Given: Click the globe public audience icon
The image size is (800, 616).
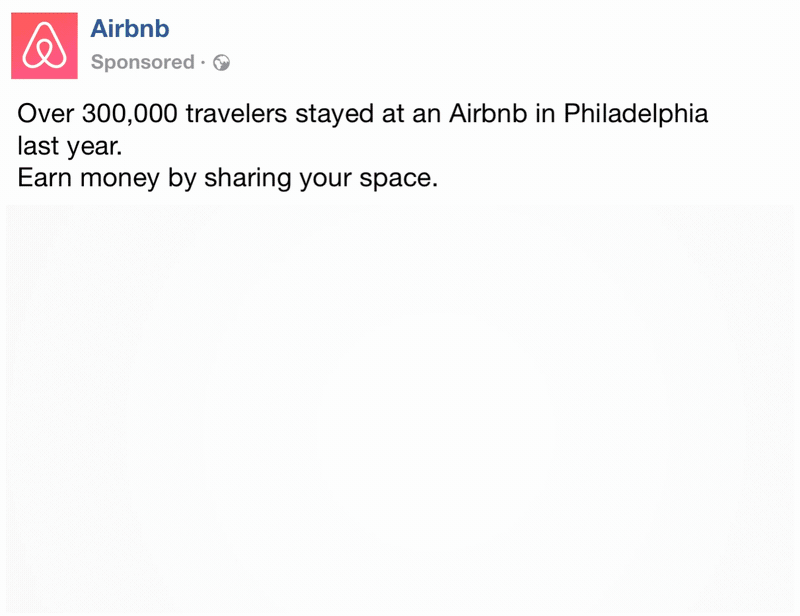Looking at the screenshot, I should tap(221, 63).
